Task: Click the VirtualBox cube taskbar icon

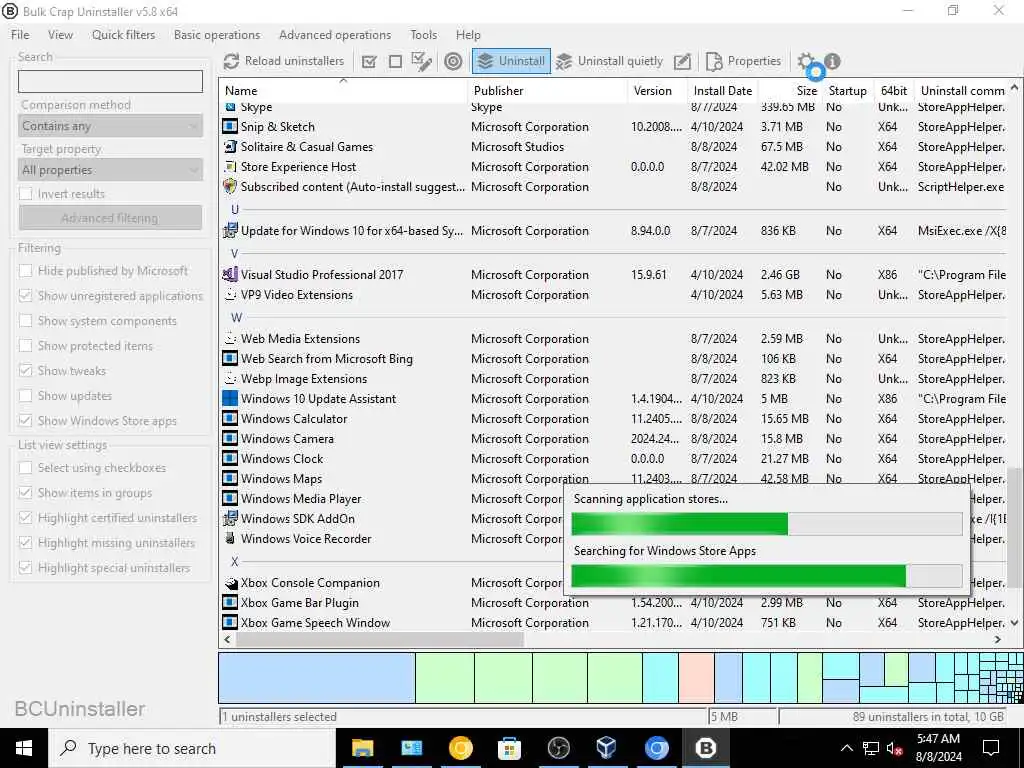Action: tap(607, 748)
